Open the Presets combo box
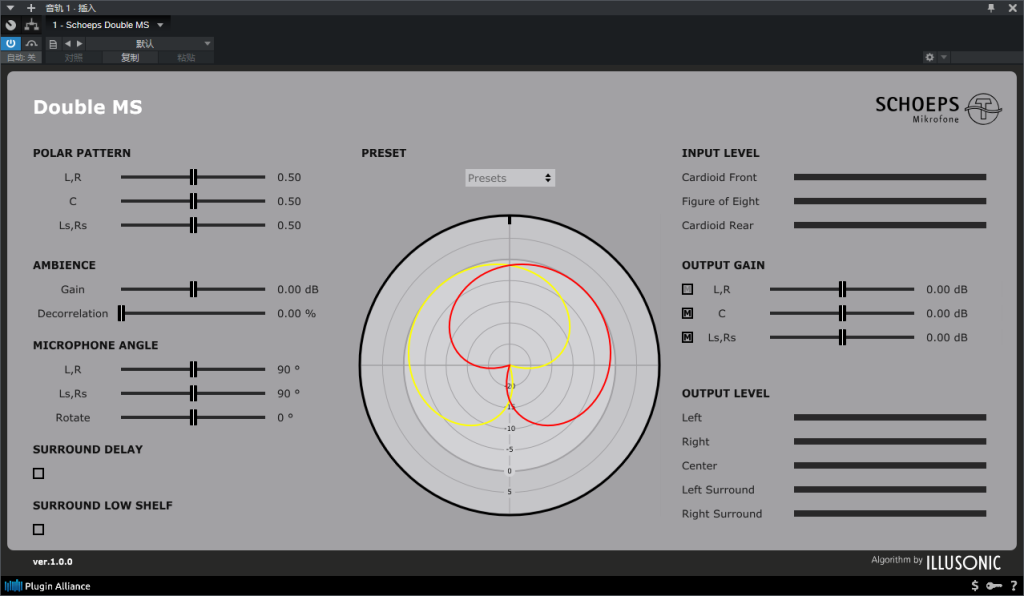The height and width of the screenshot is (596, 1024). (x=510, y=178)
